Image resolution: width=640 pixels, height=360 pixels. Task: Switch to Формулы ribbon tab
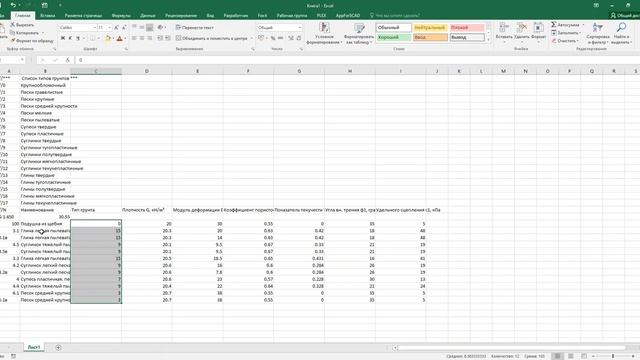(121, 16)
